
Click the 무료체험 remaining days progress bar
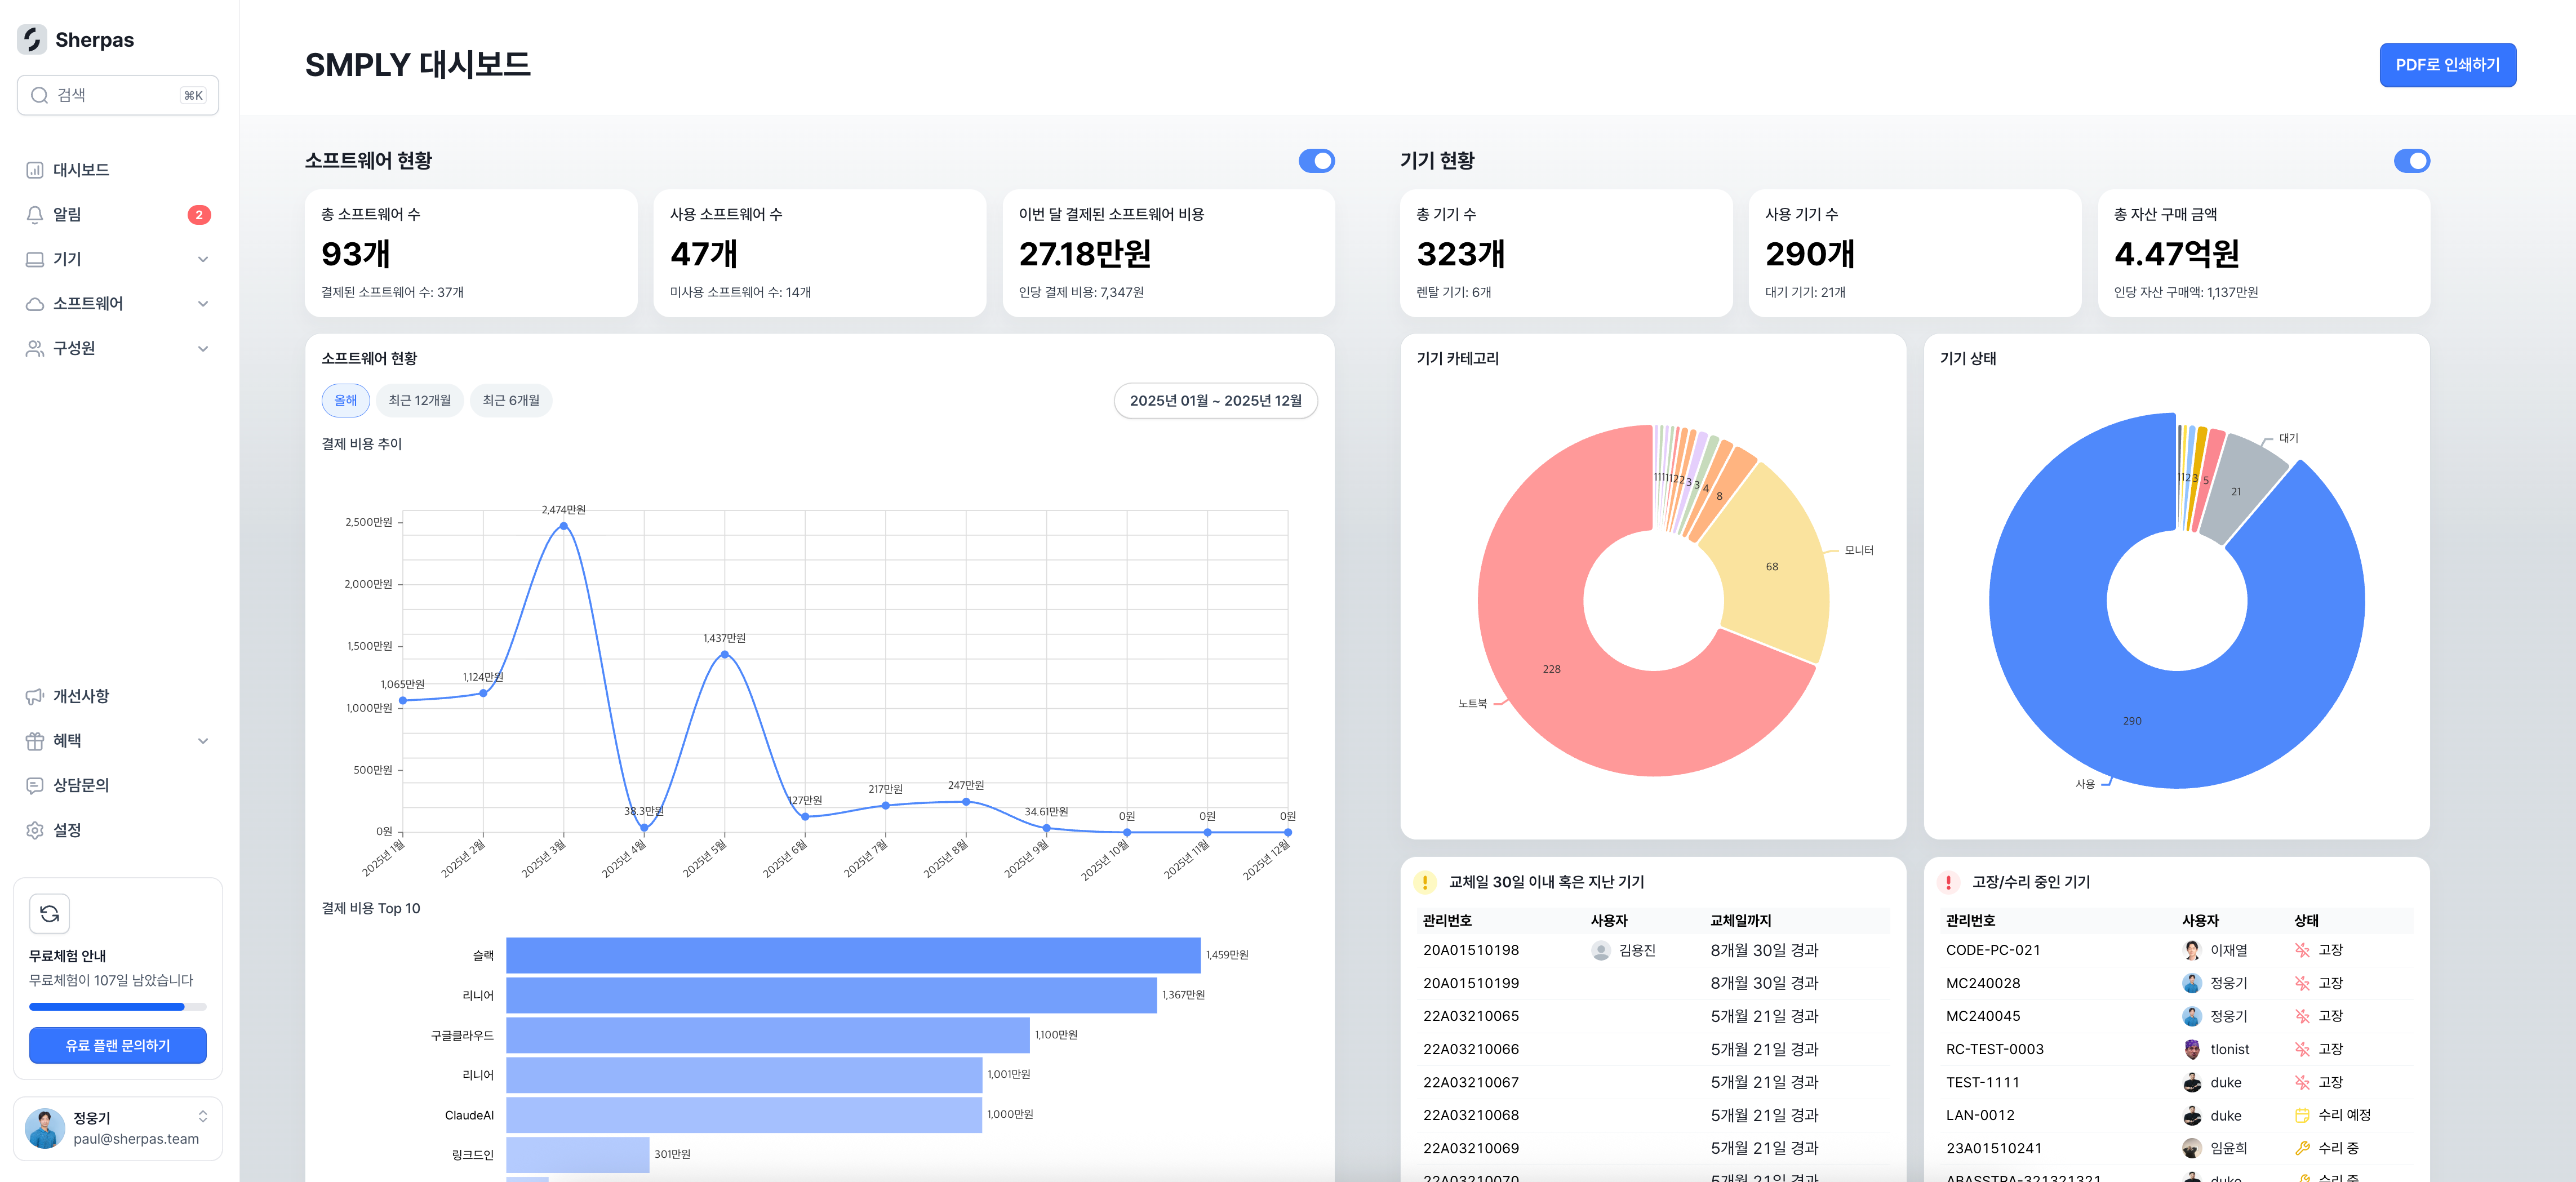coord(118,1007)
